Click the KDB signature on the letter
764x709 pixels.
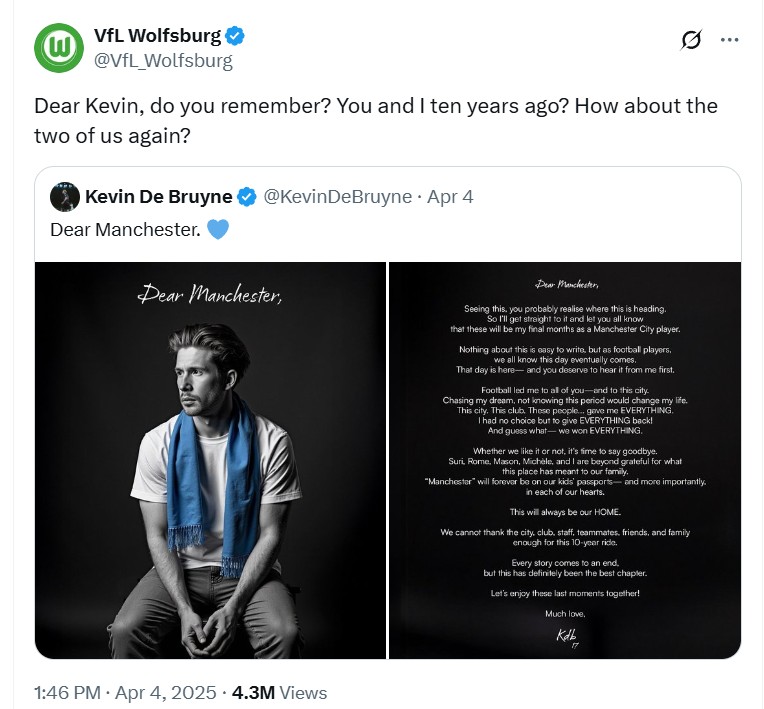click(x=567, y=636)
